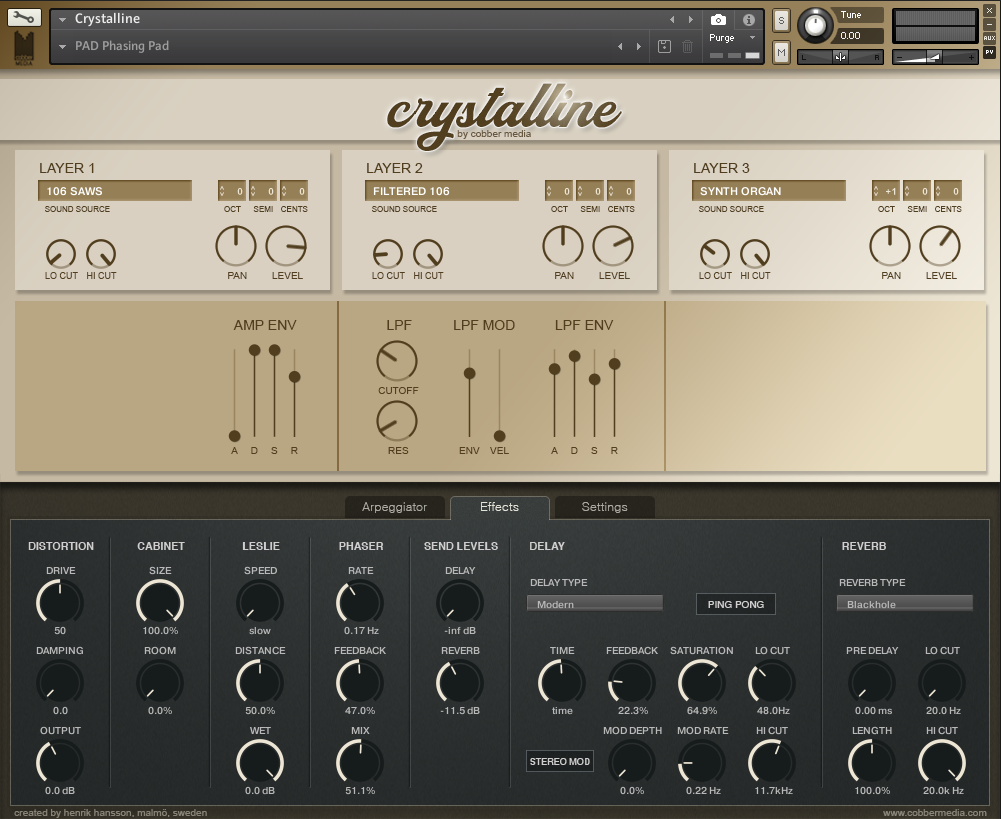Image resolution: width=1001 pixels, height=819 pixels.
Task: Toggle the Ping Pong delay button
Action: (735, 604)
